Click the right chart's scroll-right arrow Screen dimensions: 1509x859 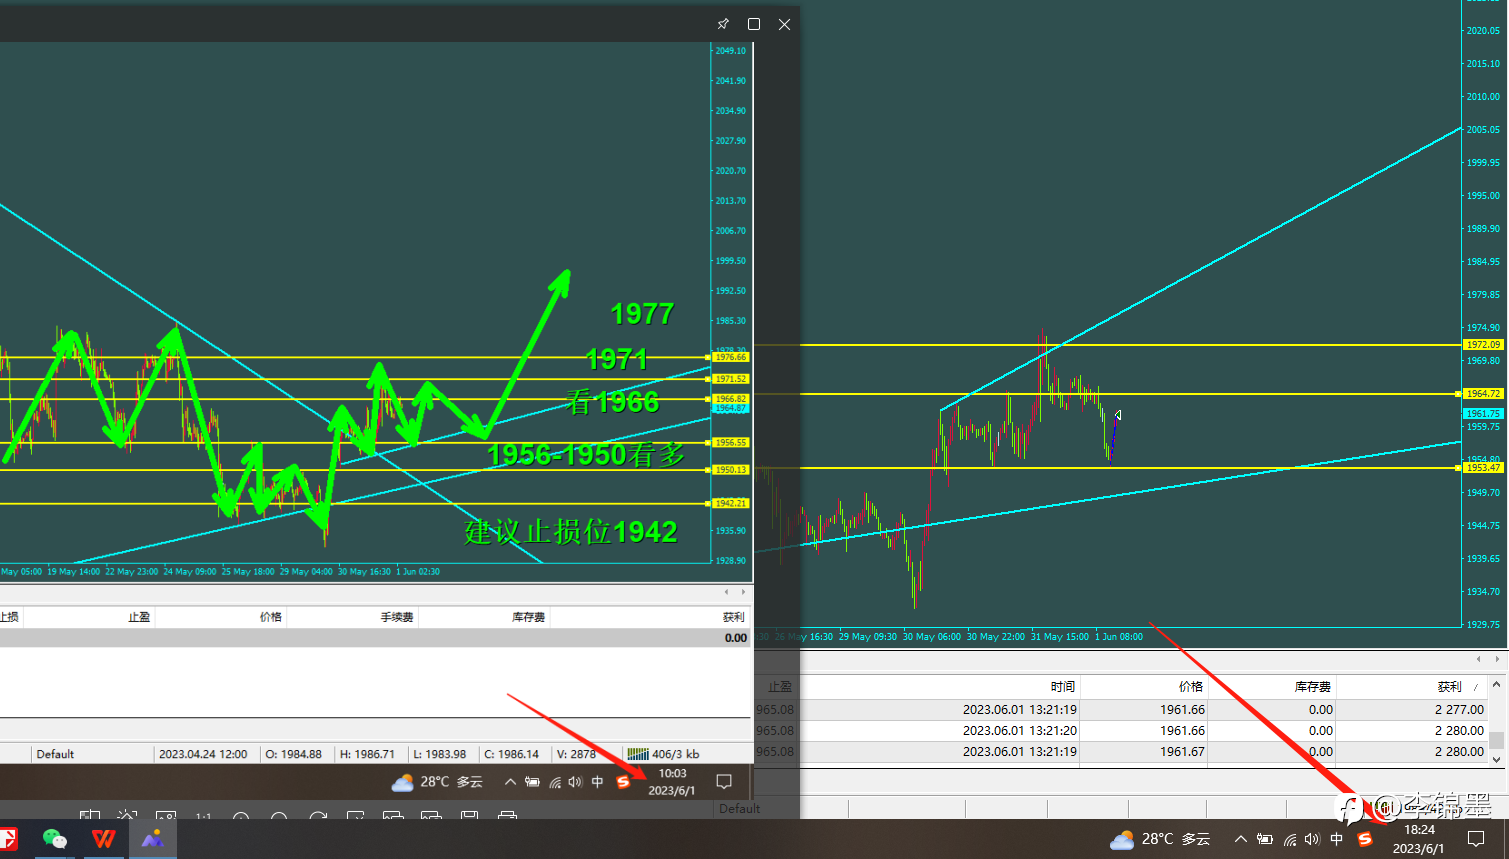(x=1497, y=659)
